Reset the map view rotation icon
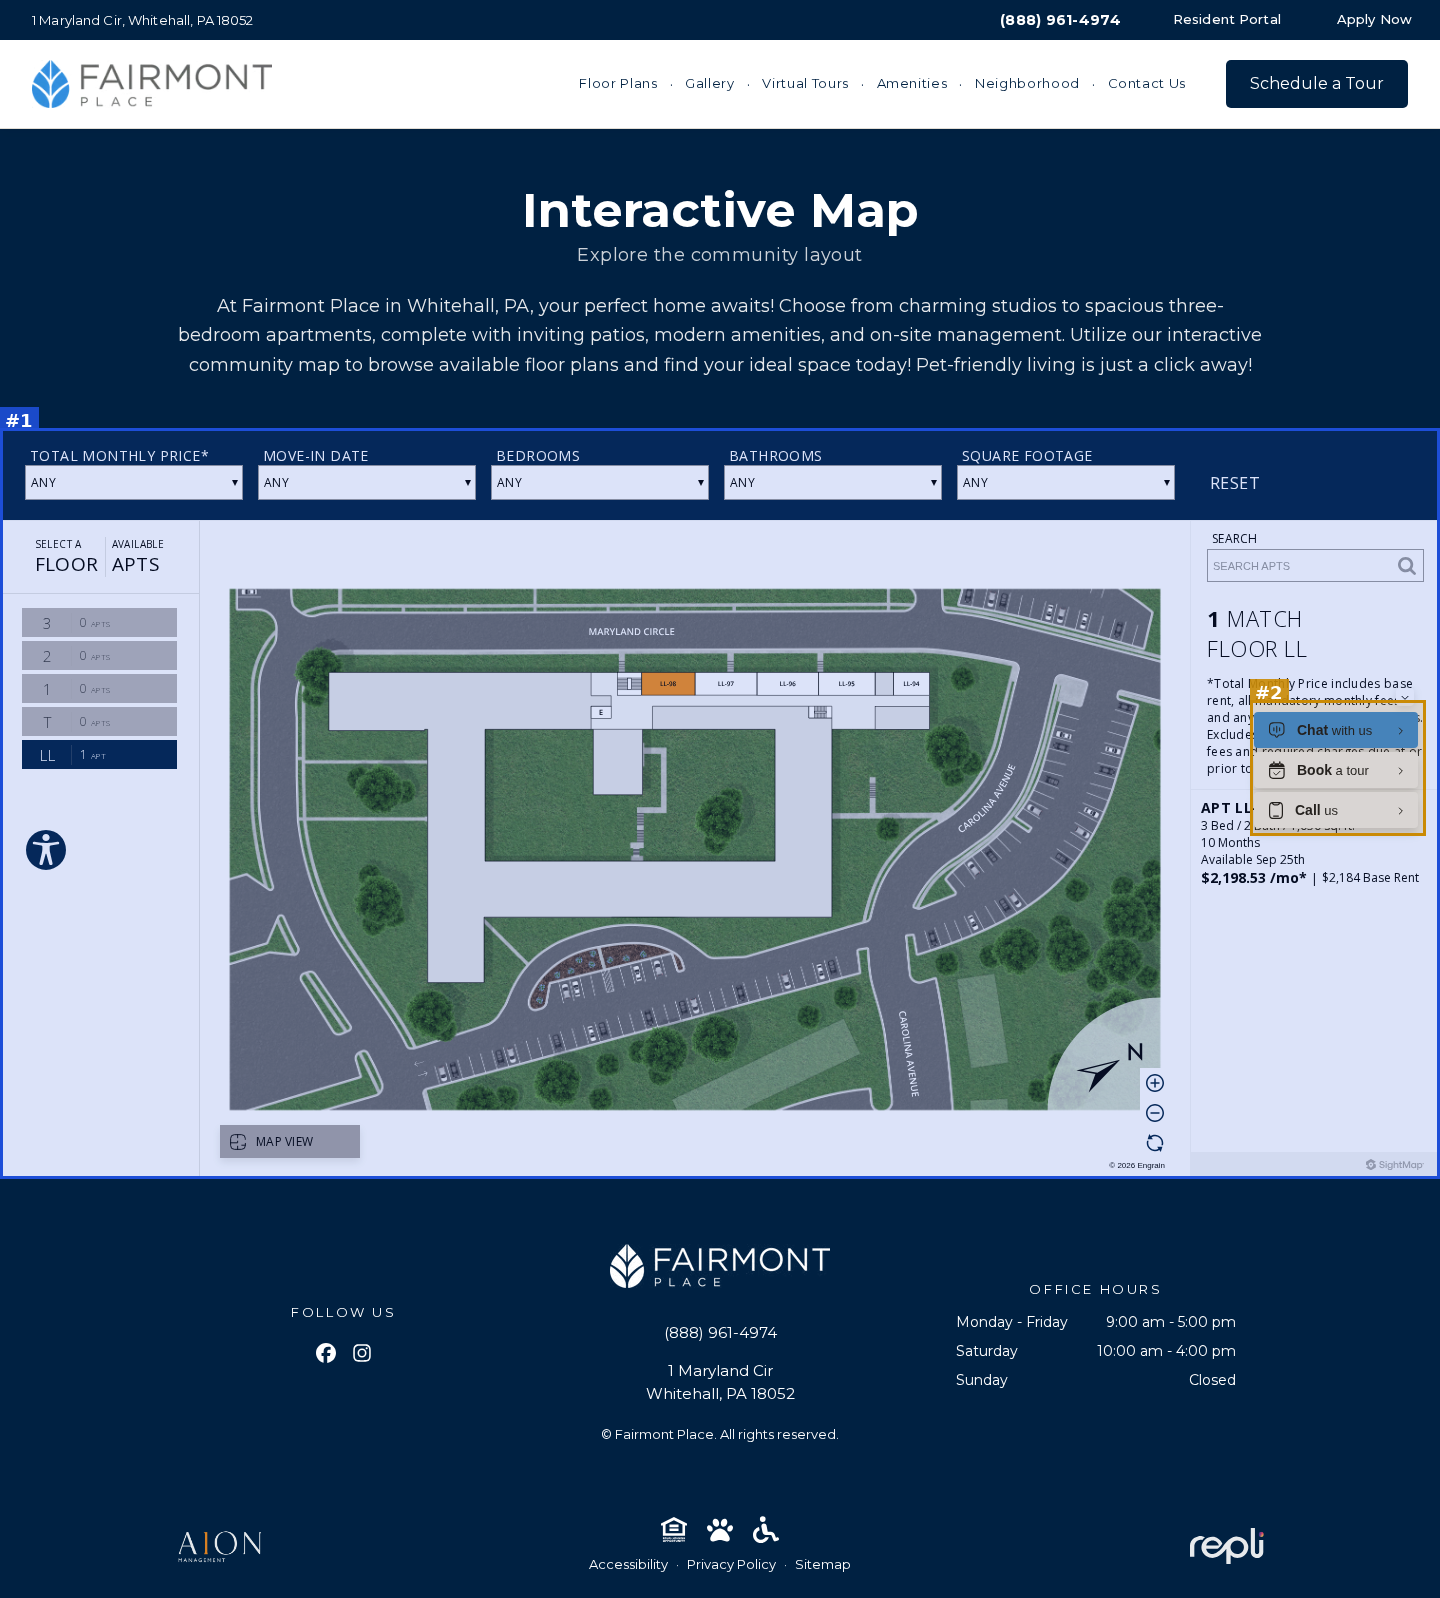 pos(1155,1143)
